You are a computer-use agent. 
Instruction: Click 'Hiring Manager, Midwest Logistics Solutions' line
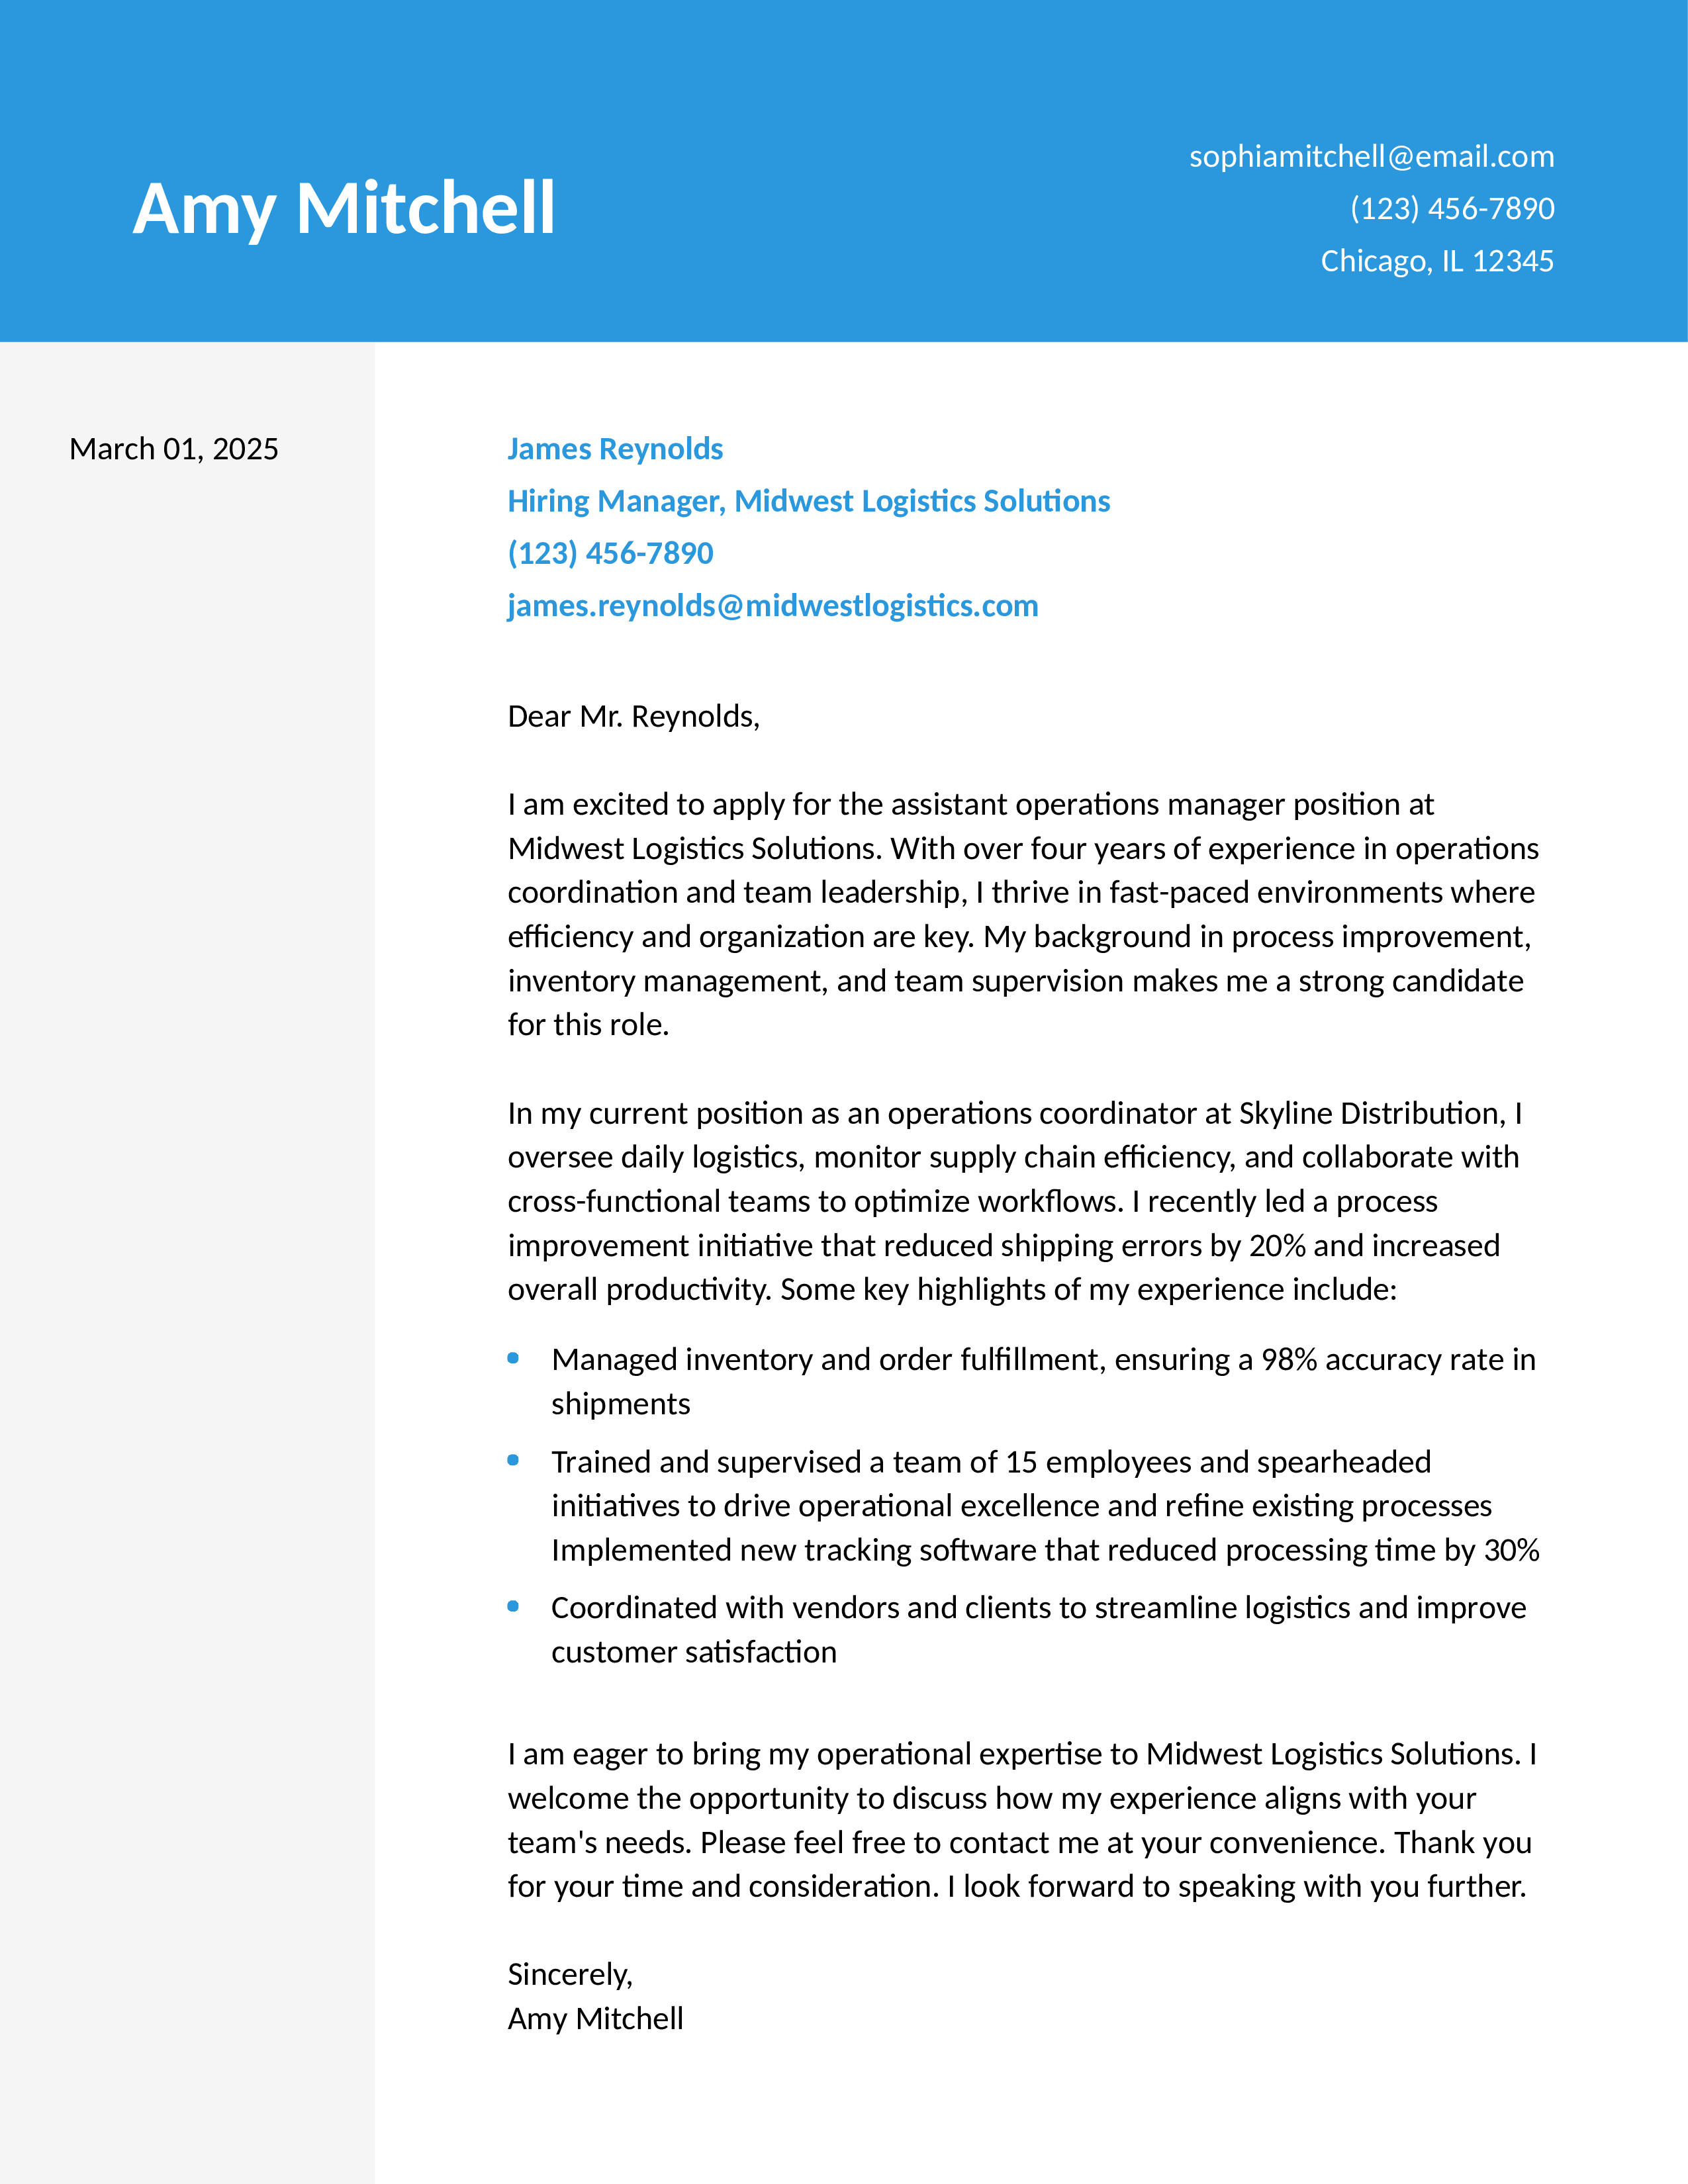[x=809, y=501]
